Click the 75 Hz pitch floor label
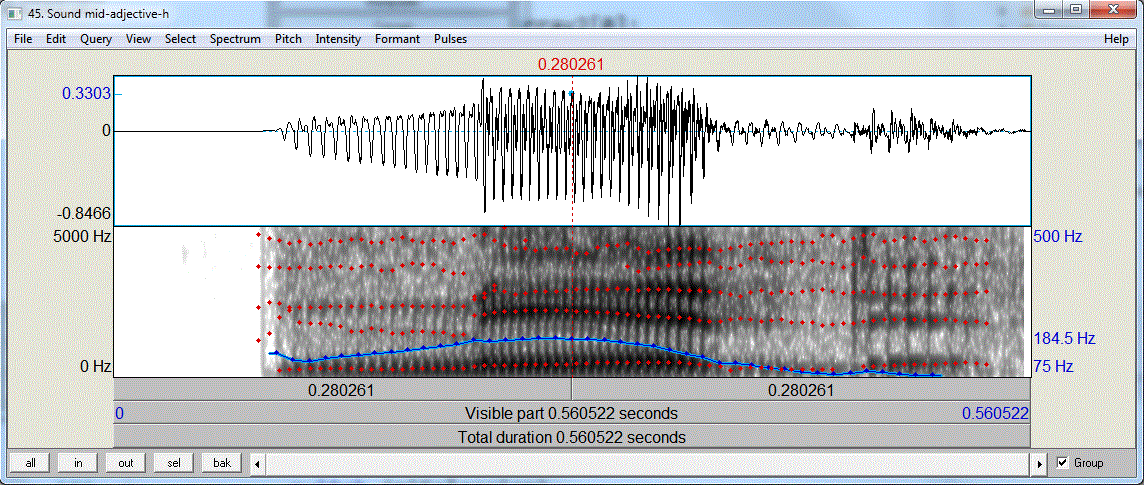Viewport: 1144px width, 485px height. coord(1054,366)
